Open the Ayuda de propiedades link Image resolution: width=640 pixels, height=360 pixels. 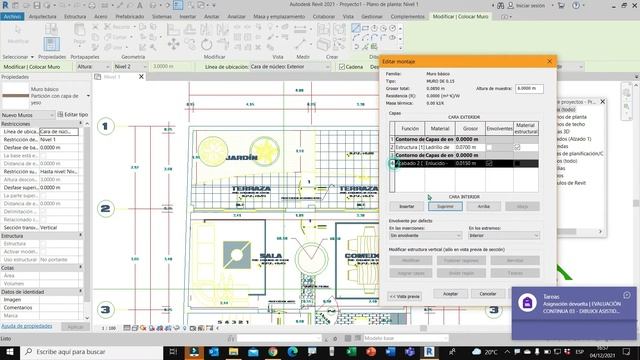tap(27, 326)
